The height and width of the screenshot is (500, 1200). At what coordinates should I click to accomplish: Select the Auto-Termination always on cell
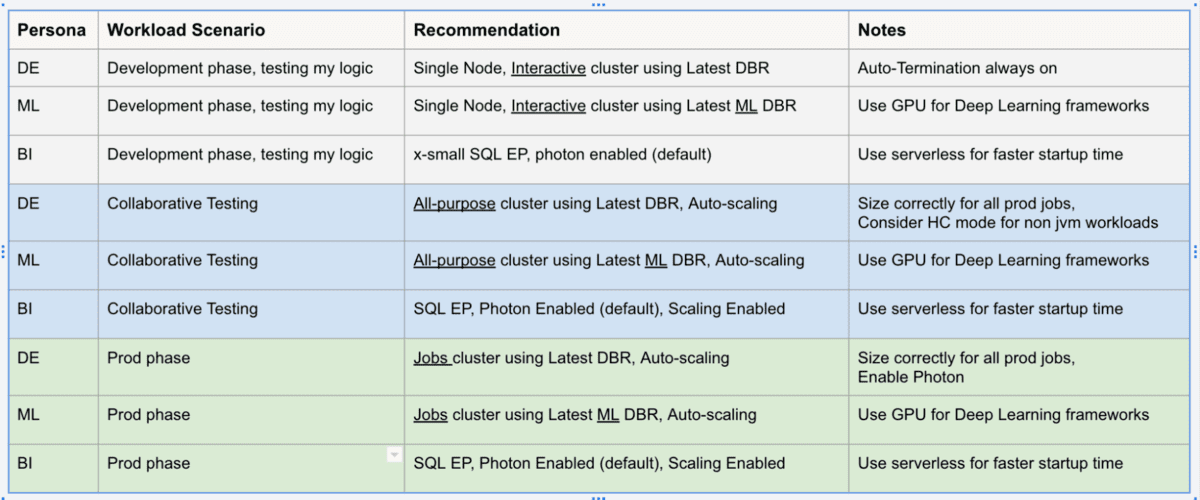point(957,69)
